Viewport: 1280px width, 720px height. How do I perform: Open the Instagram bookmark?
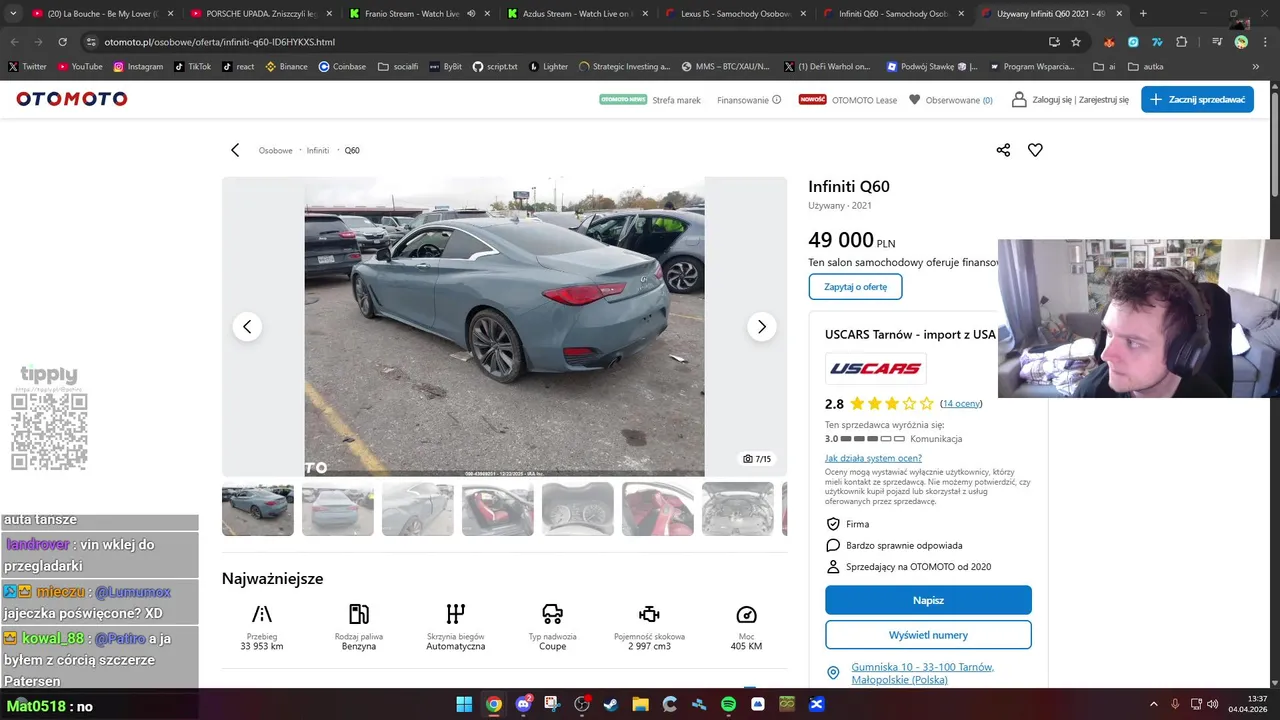138,67
